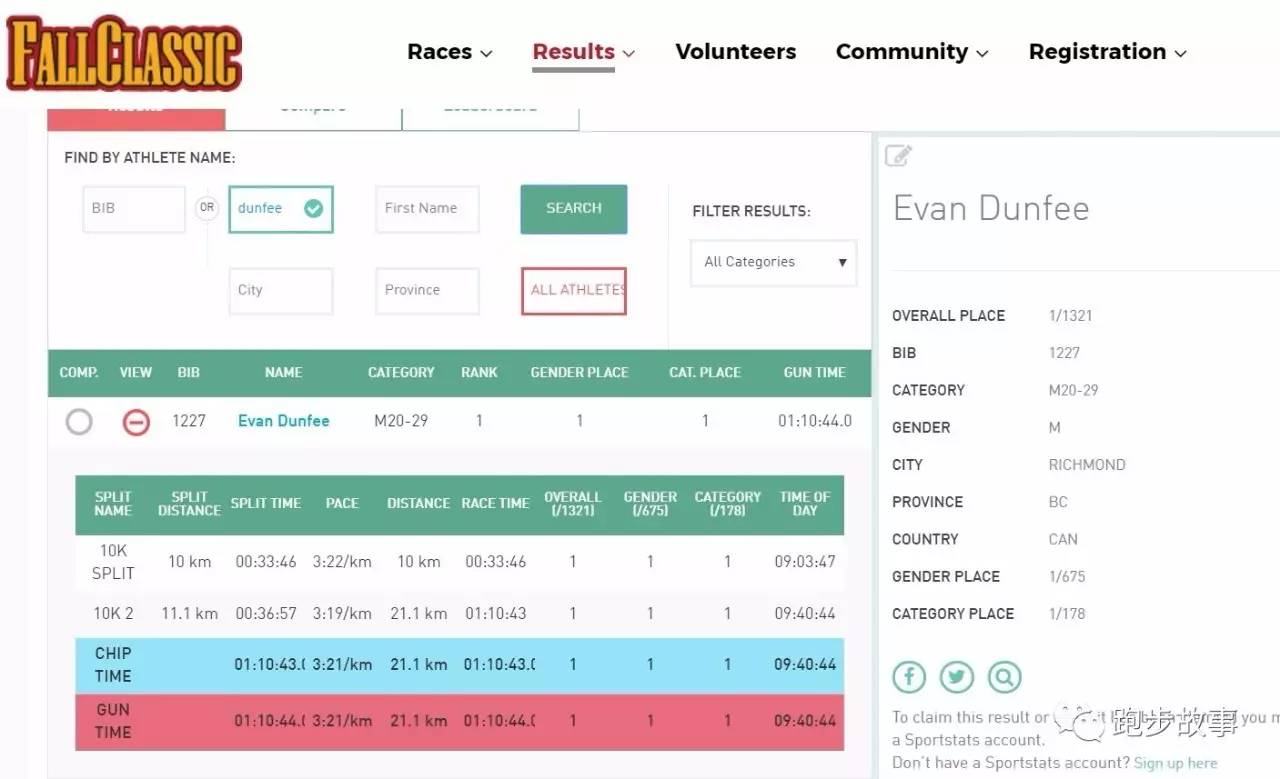The image size is (1280, 779).
Task: Click split time 00:36:57 cell
Action: point(266,614)
